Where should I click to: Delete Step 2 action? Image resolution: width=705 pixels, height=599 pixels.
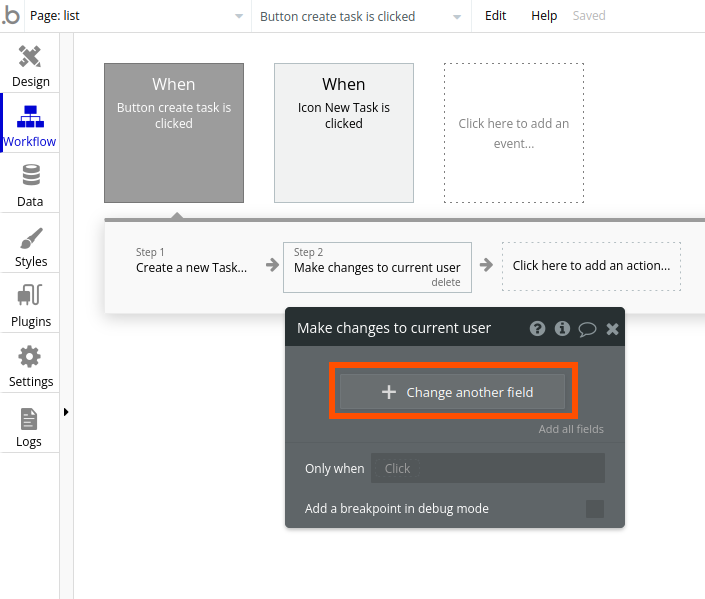pos(446,282)
